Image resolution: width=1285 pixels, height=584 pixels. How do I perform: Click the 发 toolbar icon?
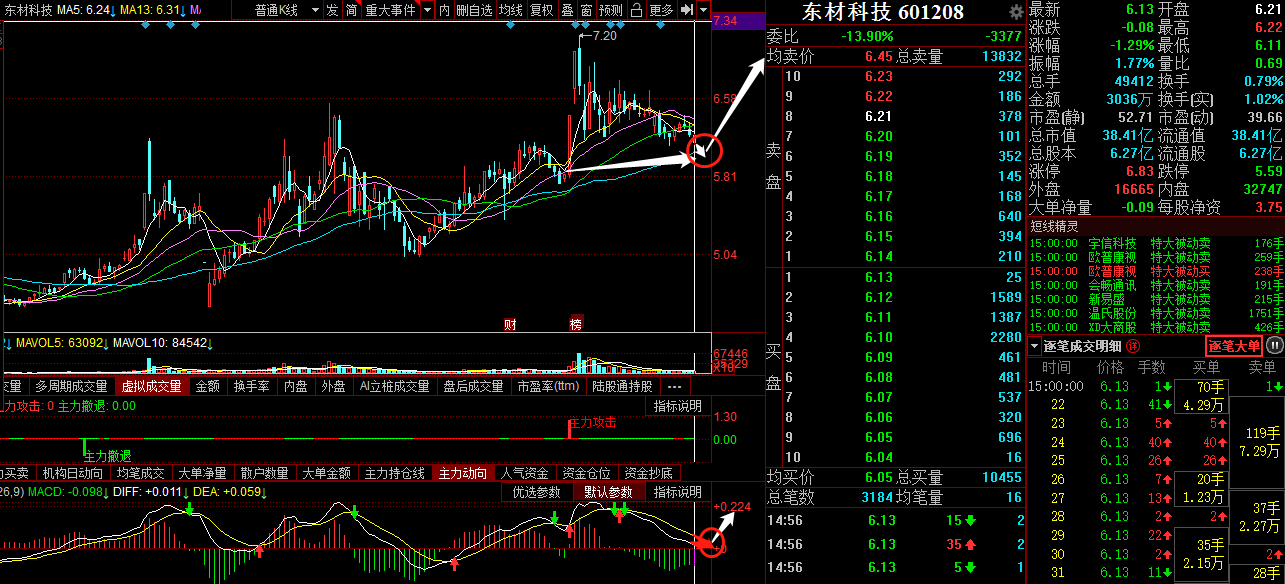point(332,10)
